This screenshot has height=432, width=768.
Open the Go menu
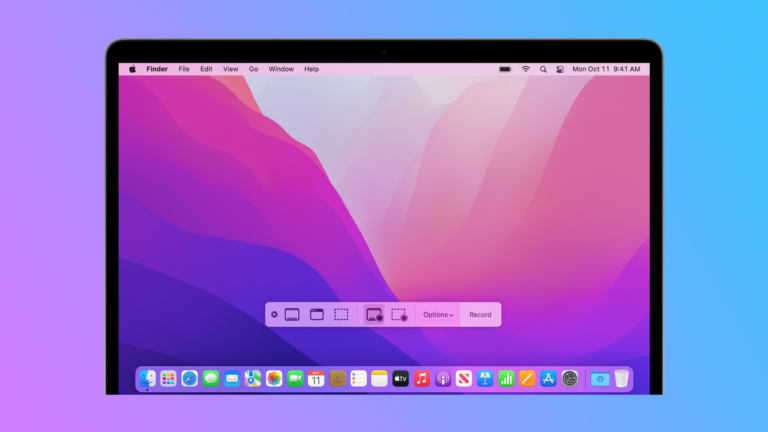click(x=253, y=69)
